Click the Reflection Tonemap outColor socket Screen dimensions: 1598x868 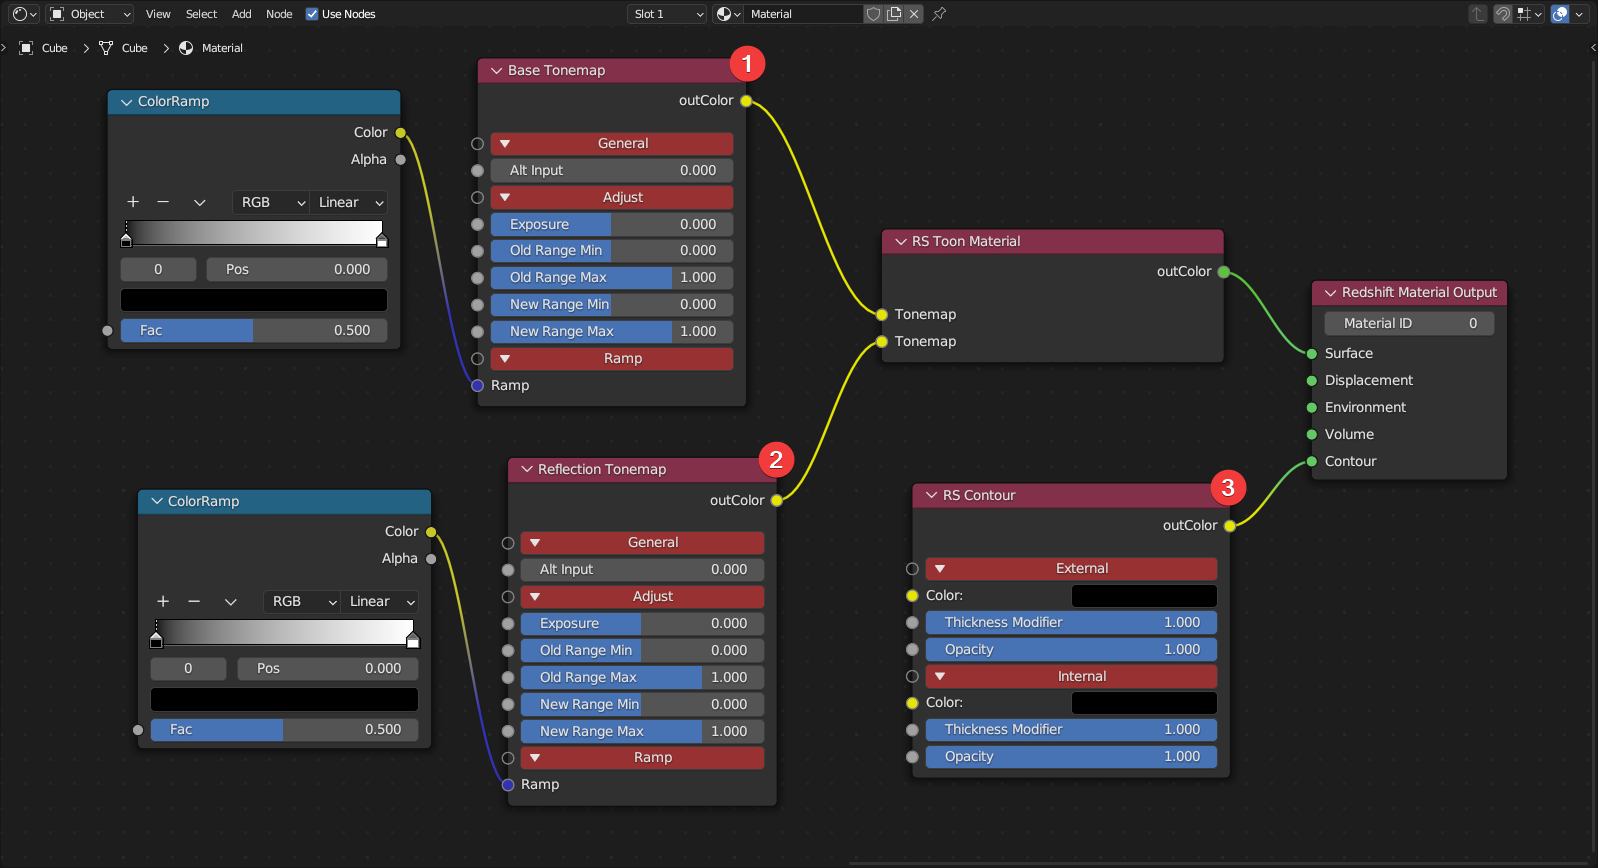click(777, 500)
